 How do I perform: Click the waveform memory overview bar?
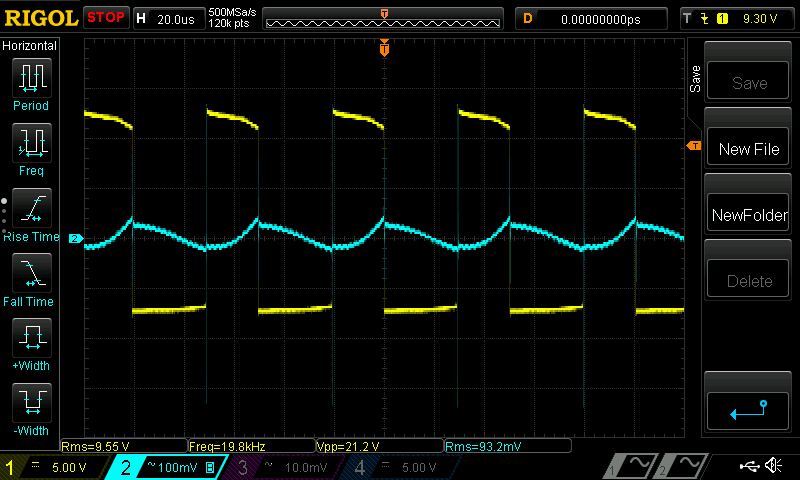383,19
